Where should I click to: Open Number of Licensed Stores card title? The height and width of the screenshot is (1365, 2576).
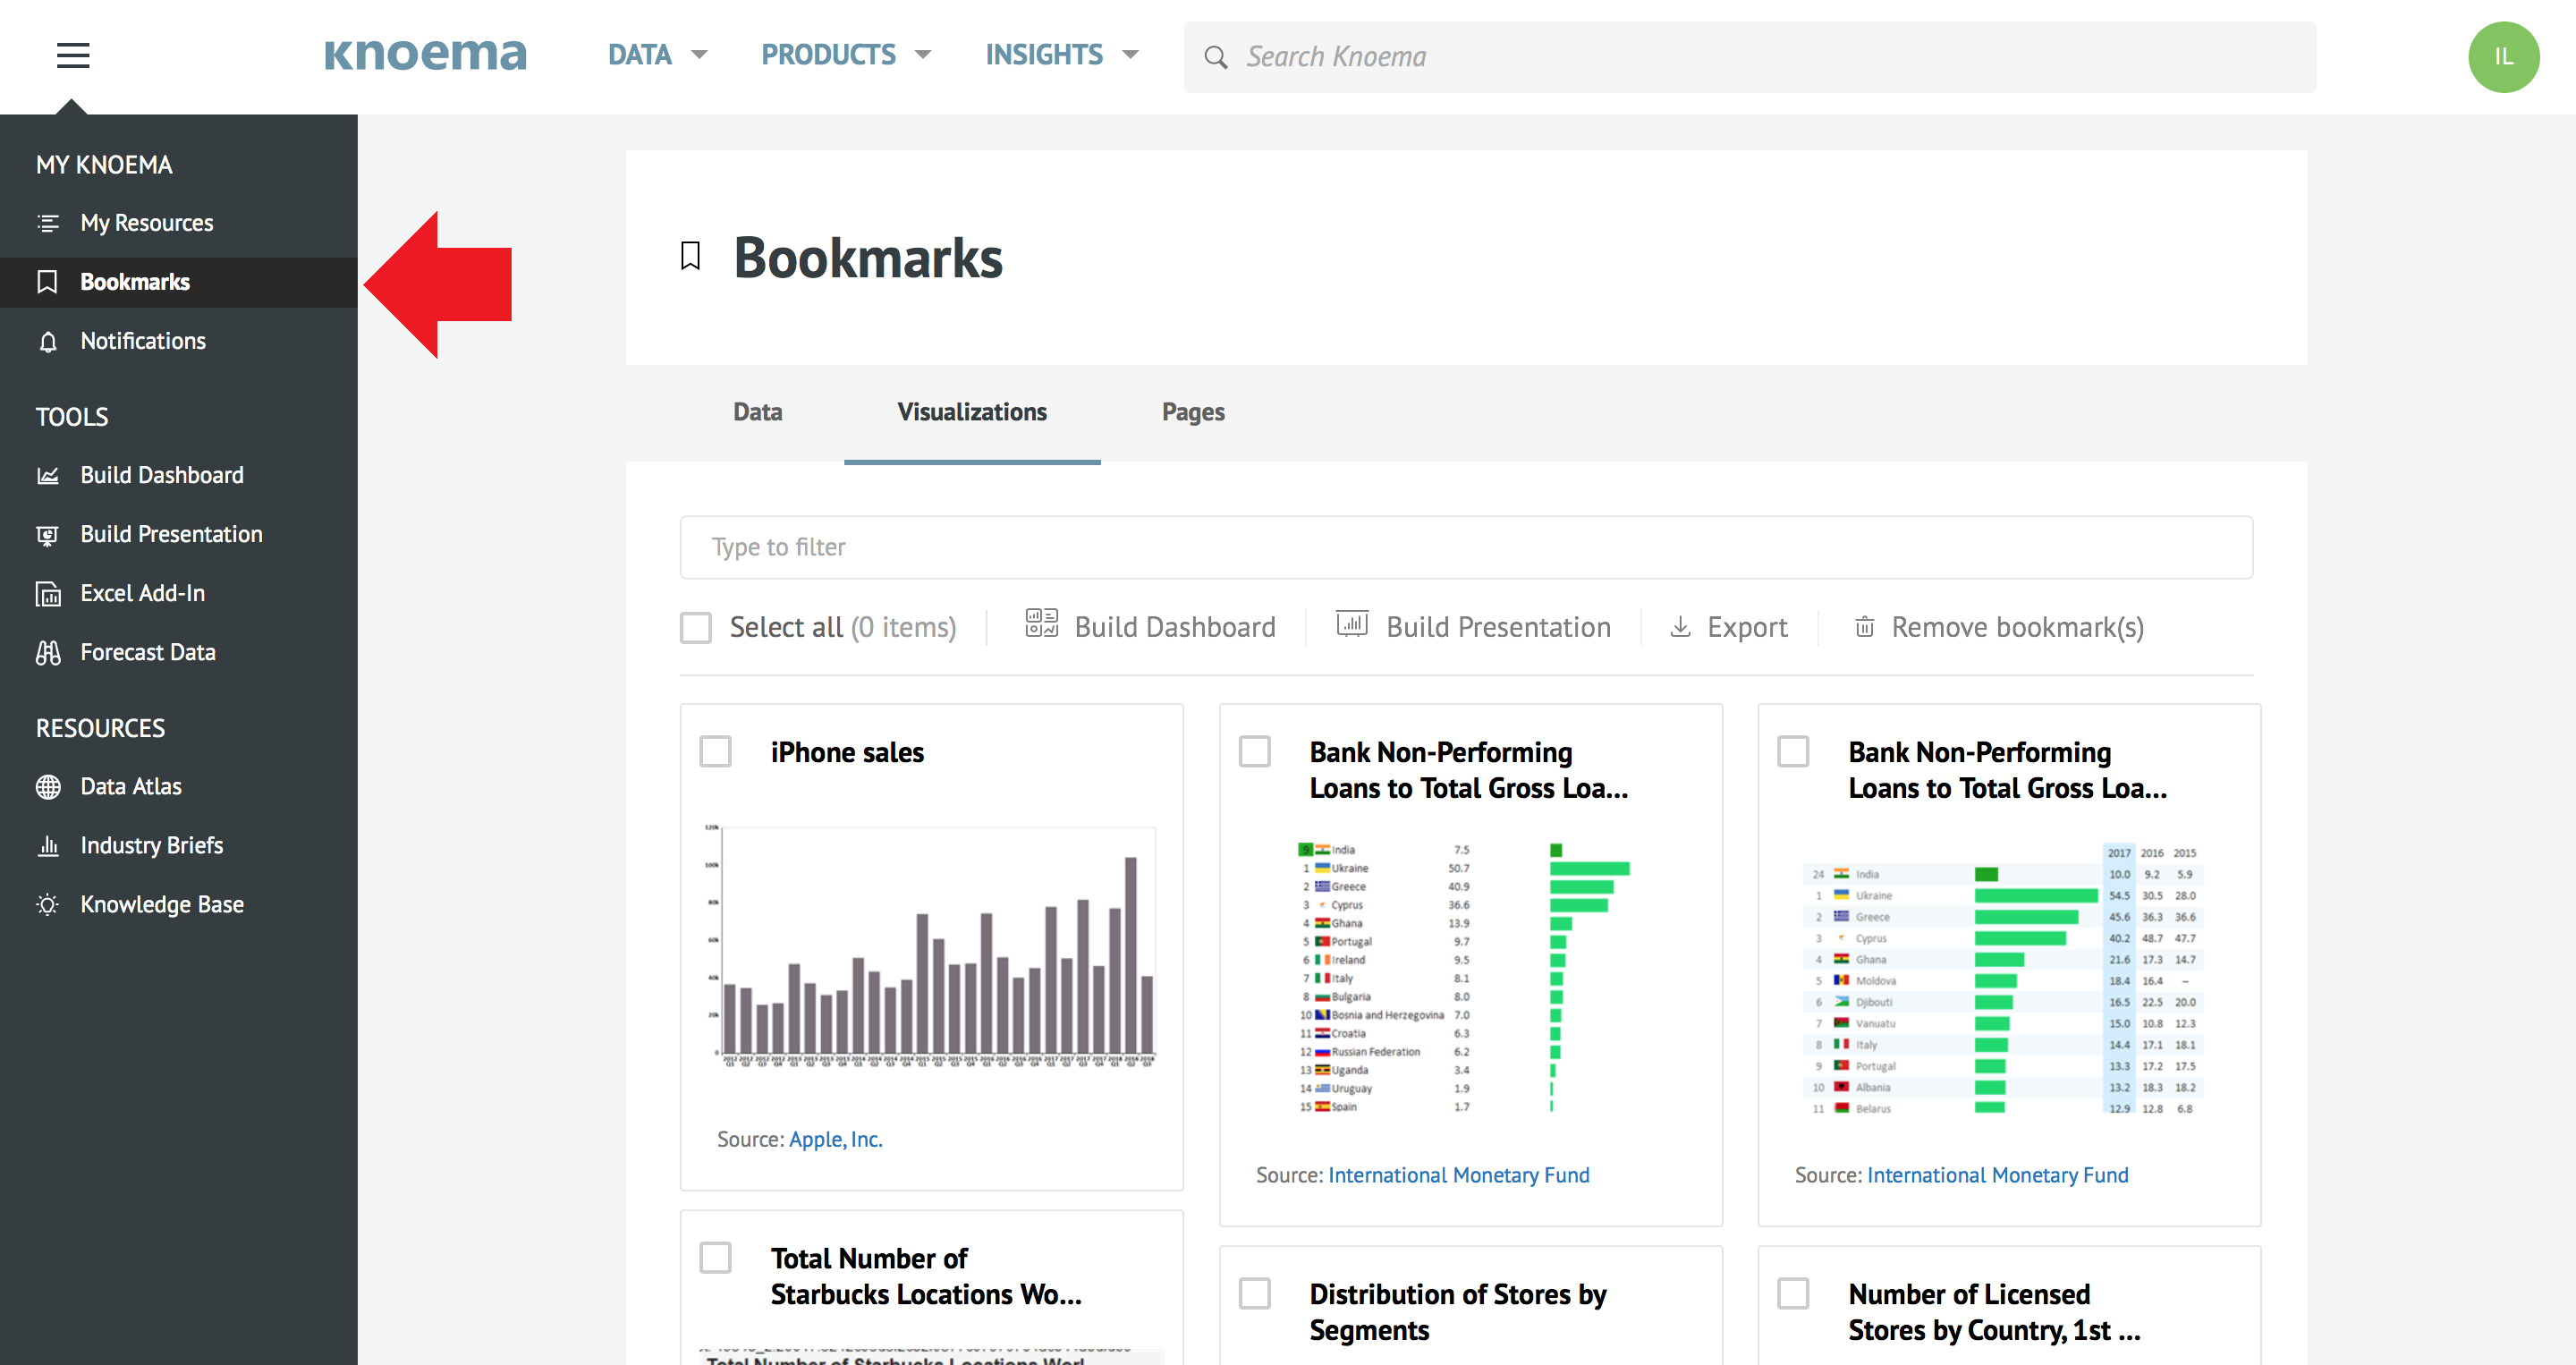[1994, 1312]
